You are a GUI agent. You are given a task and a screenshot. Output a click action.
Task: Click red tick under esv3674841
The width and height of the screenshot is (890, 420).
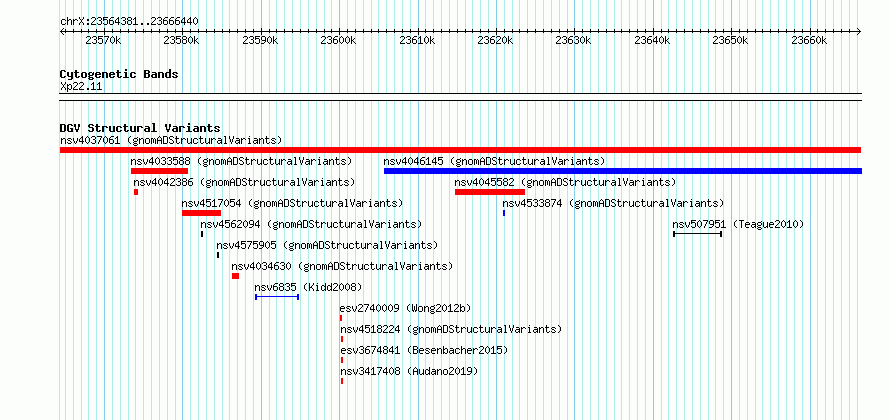(342, 360)
